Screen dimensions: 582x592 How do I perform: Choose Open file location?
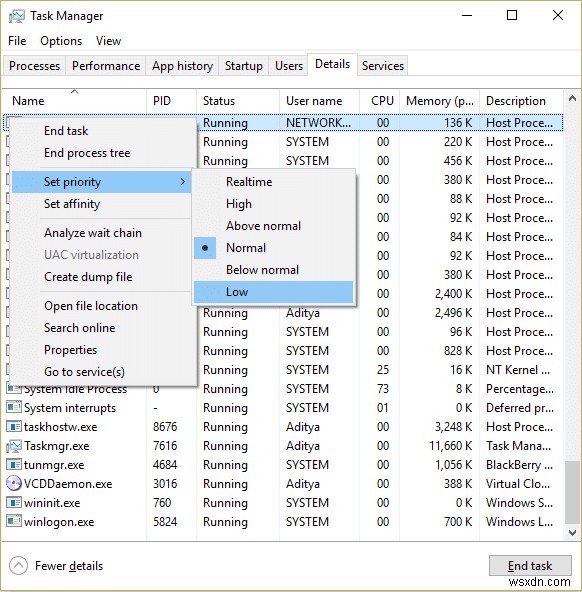[x=102, y=306]
